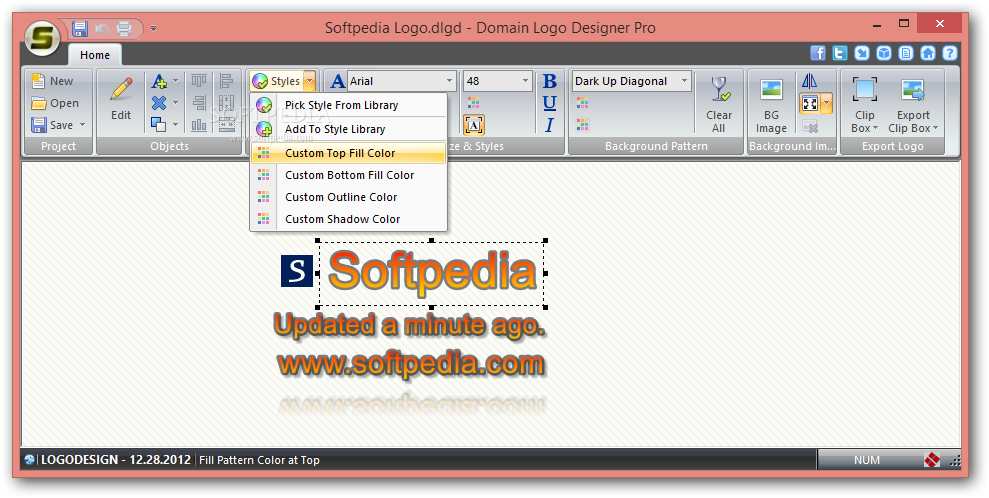Click the Edit pencil button

coord(121,101)
